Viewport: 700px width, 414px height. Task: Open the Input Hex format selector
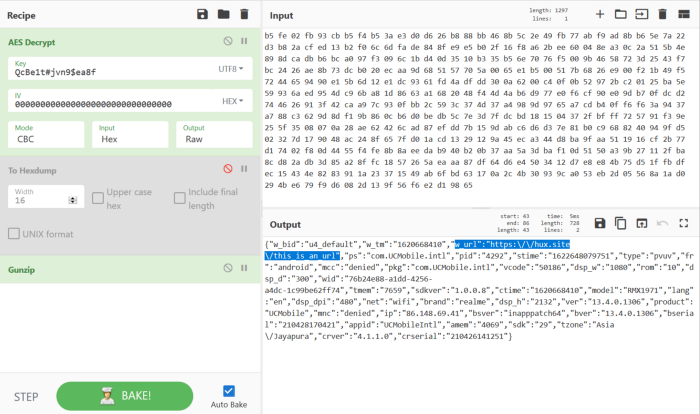click(130, 134)
